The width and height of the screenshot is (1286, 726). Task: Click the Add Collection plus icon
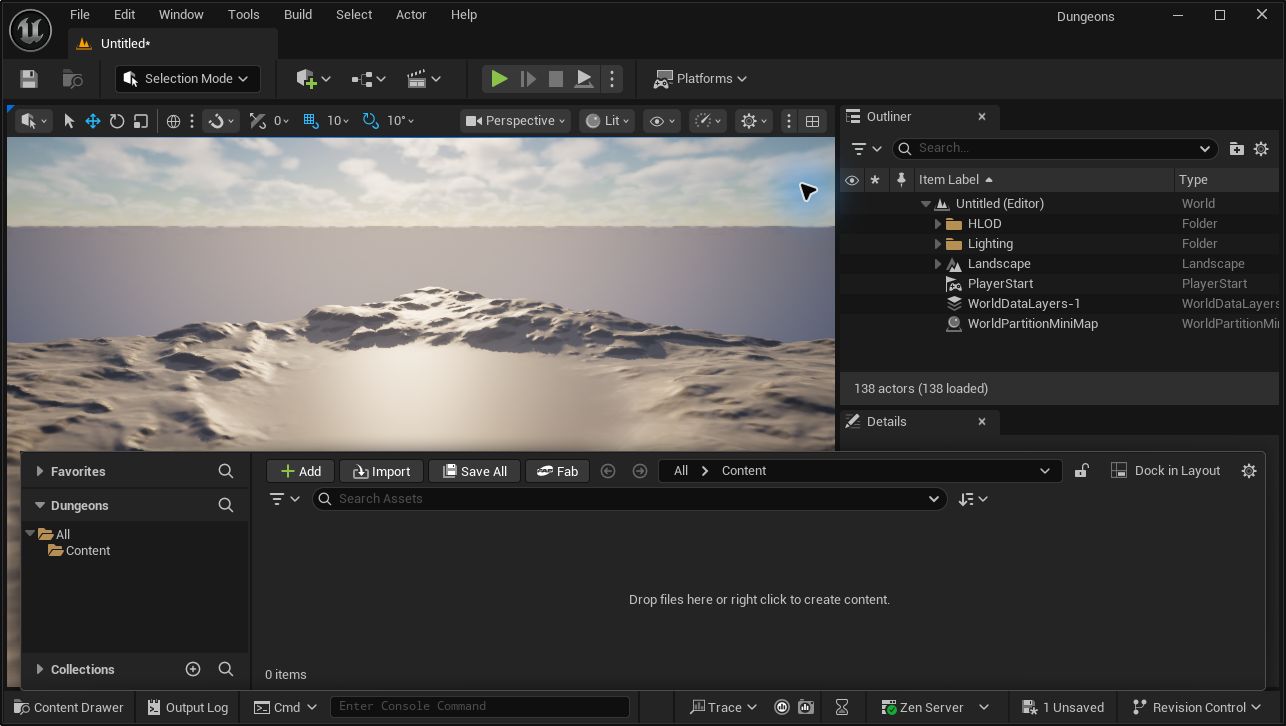click(193, 669)
